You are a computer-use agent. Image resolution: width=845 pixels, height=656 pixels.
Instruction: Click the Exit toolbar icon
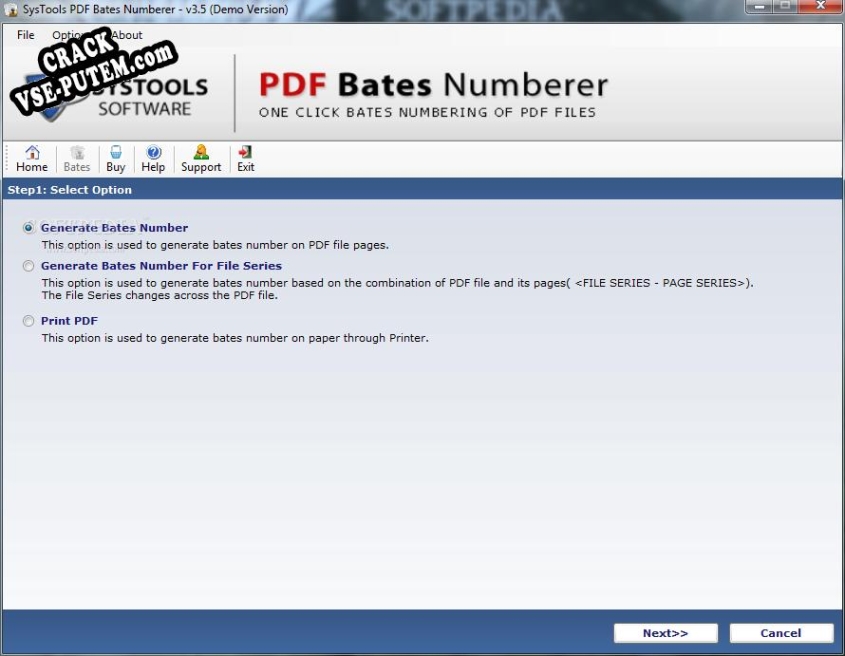pos(245,159)
